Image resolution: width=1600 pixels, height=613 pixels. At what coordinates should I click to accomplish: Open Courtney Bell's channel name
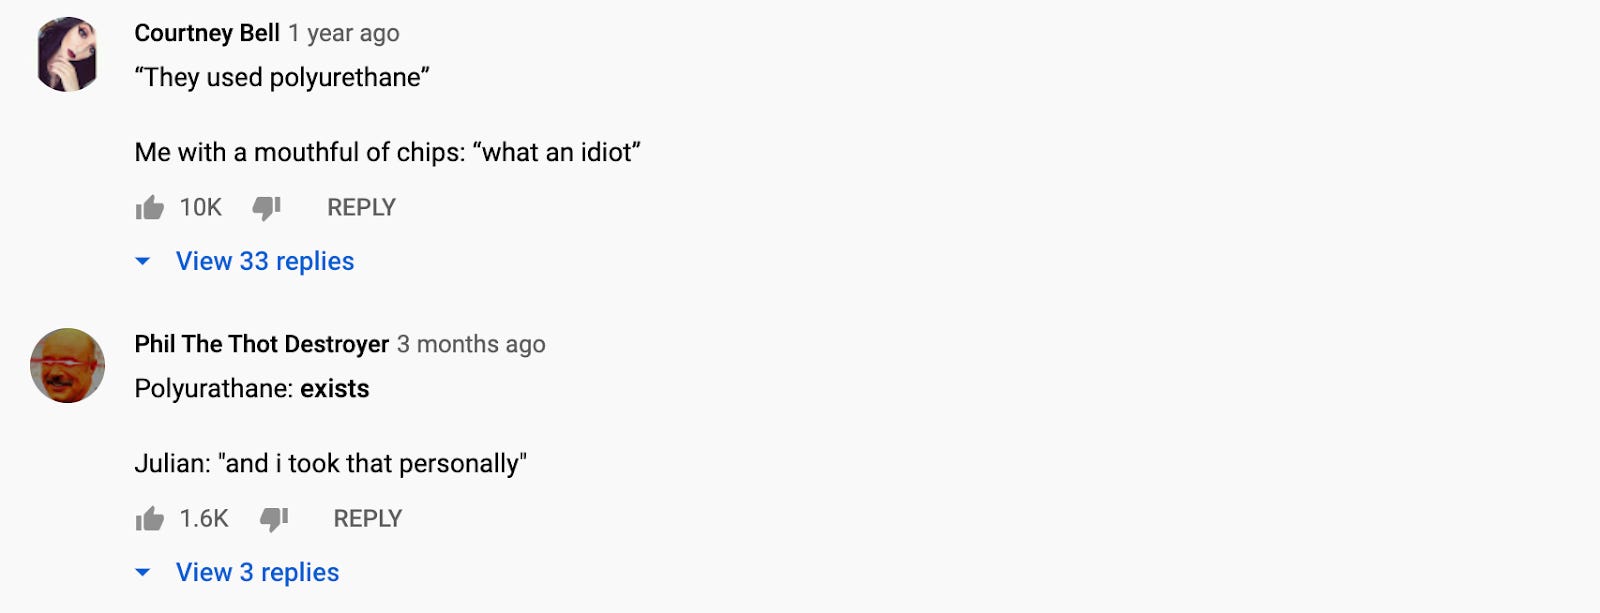205,31
